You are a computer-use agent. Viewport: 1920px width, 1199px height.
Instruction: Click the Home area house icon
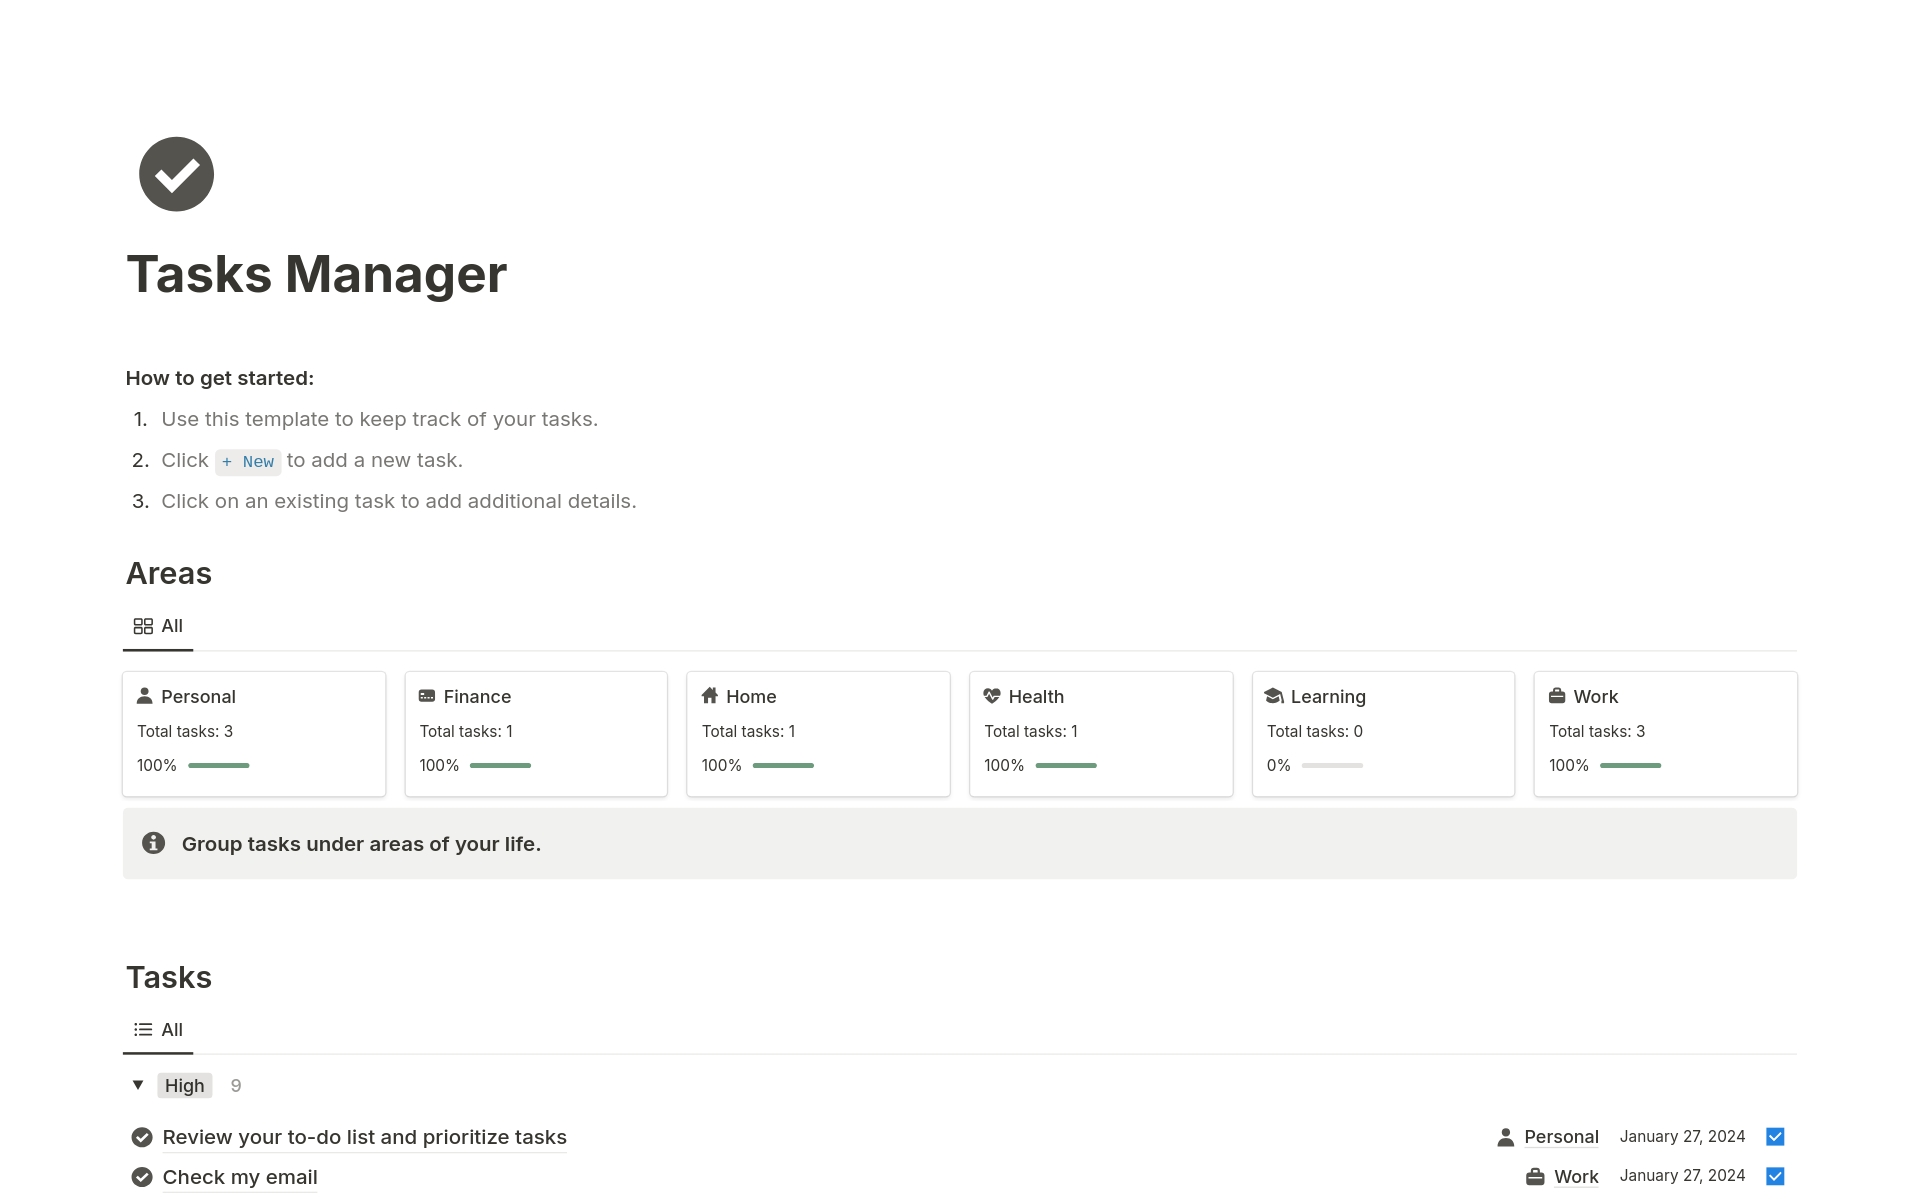(710, 696)
